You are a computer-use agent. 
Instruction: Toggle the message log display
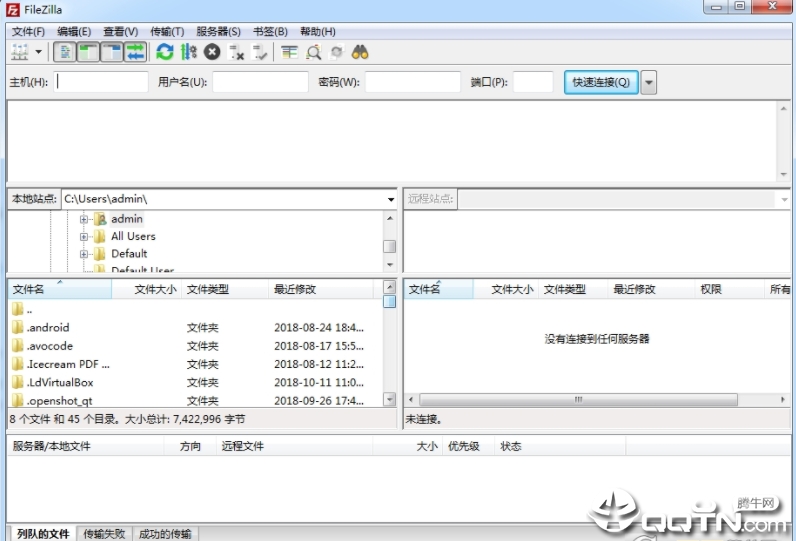point(65,52)
